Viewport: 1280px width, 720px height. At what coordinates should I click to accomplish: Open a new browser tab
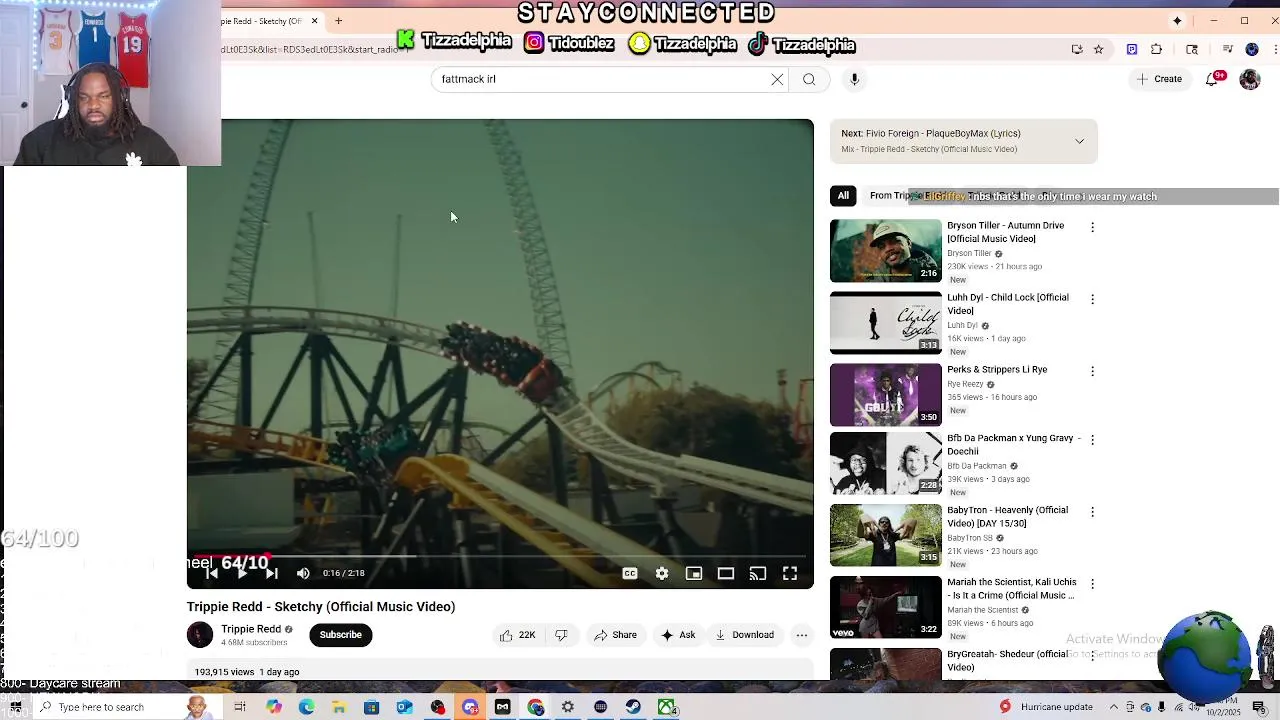click(x=338, y=21)
